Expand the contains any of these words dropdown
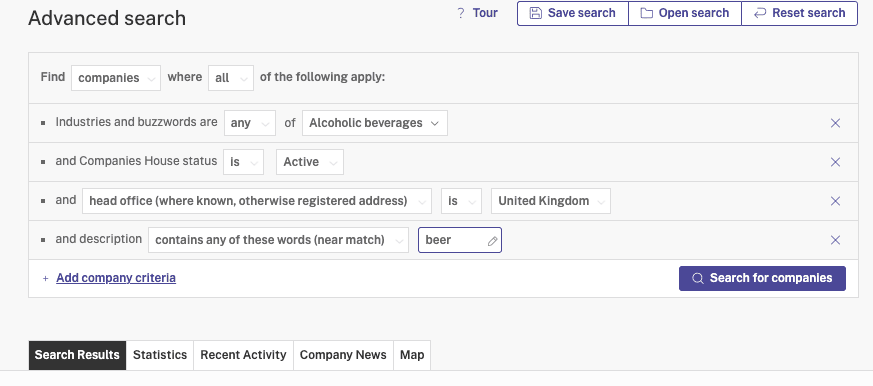The image size is (873, 386). click(x=278, y=240)
